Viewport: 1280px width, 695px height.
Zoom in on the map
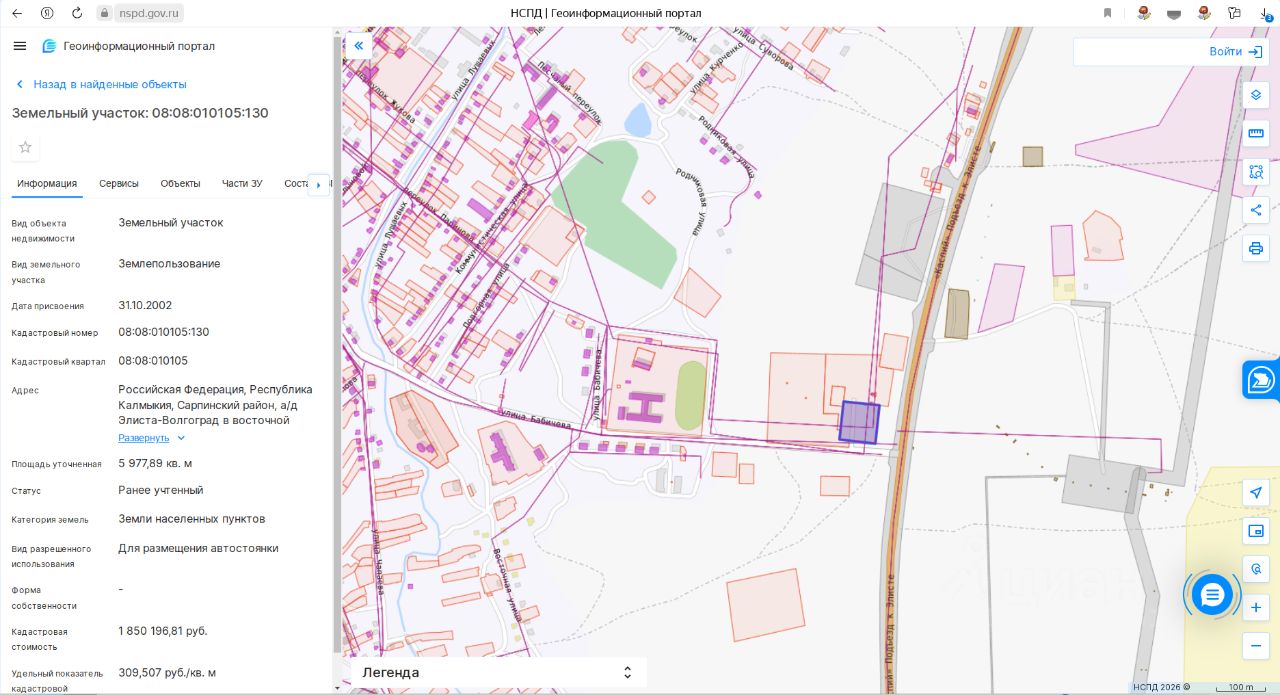click(1256, 607)
